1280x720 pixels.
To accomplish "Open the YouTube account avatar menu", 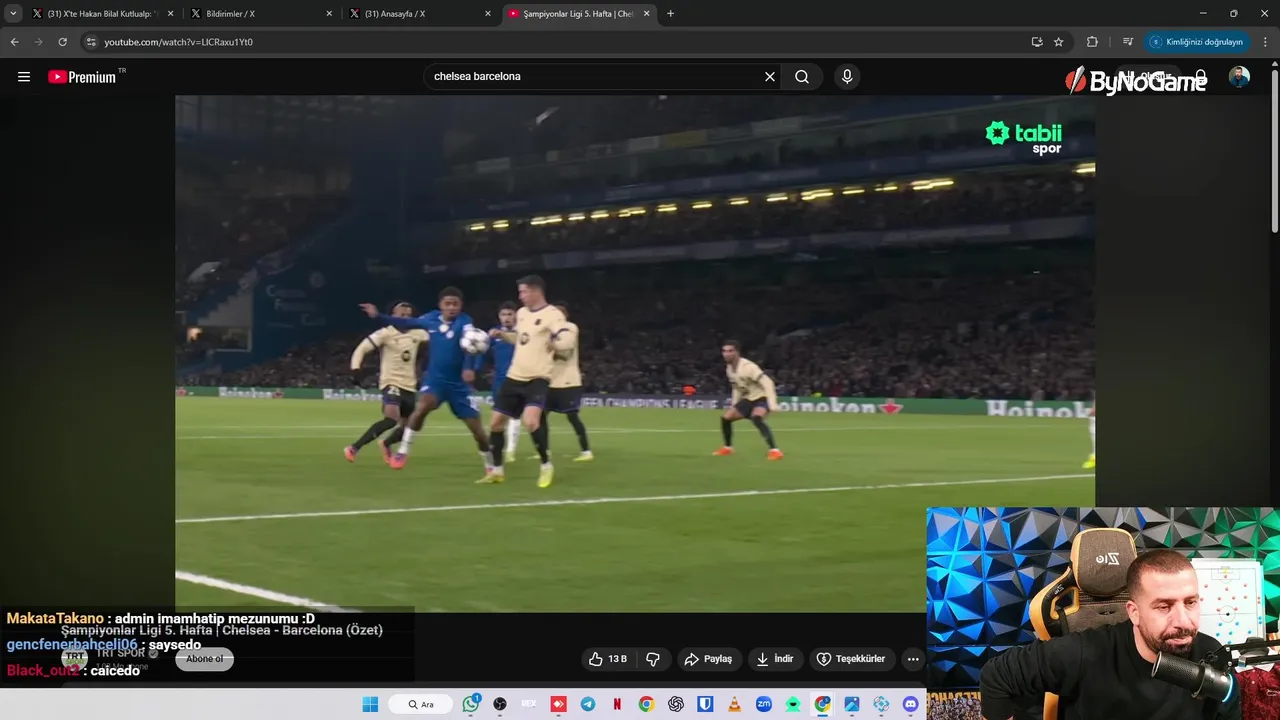I will [1239, 77].
